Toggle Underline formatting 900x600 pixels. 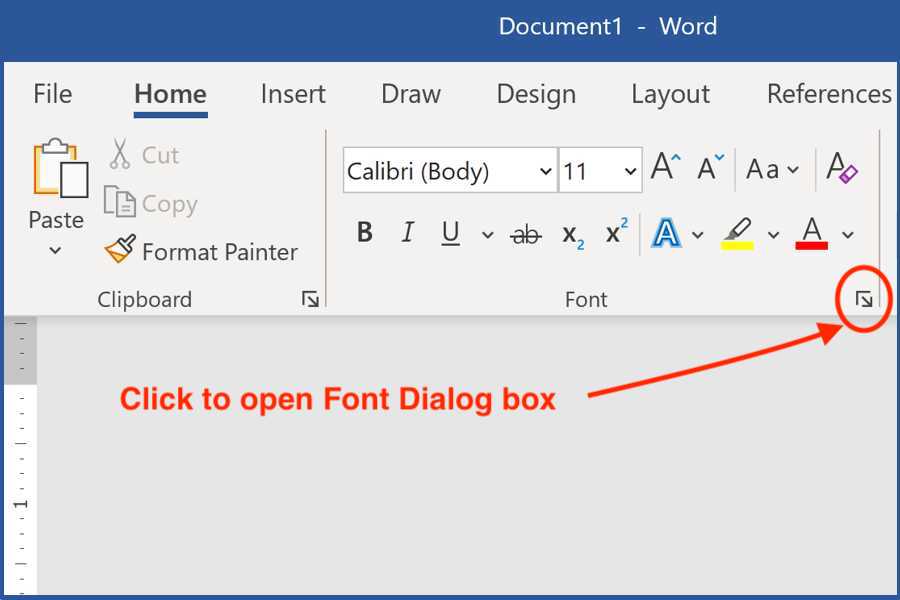451,233
